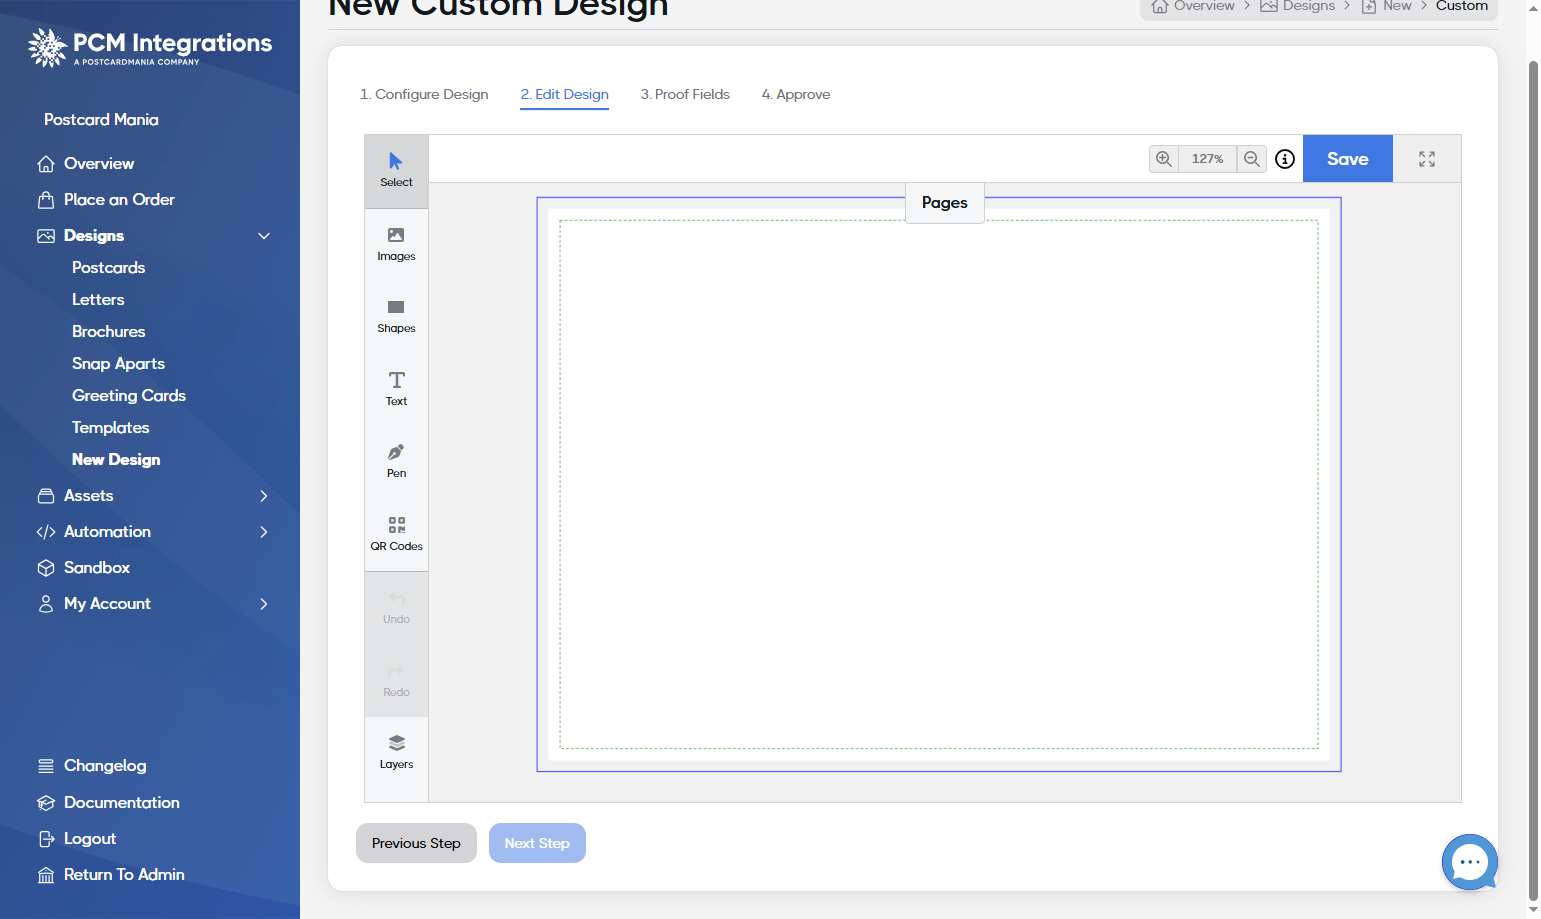Go to the Proof Fields step

pos(685,94)
